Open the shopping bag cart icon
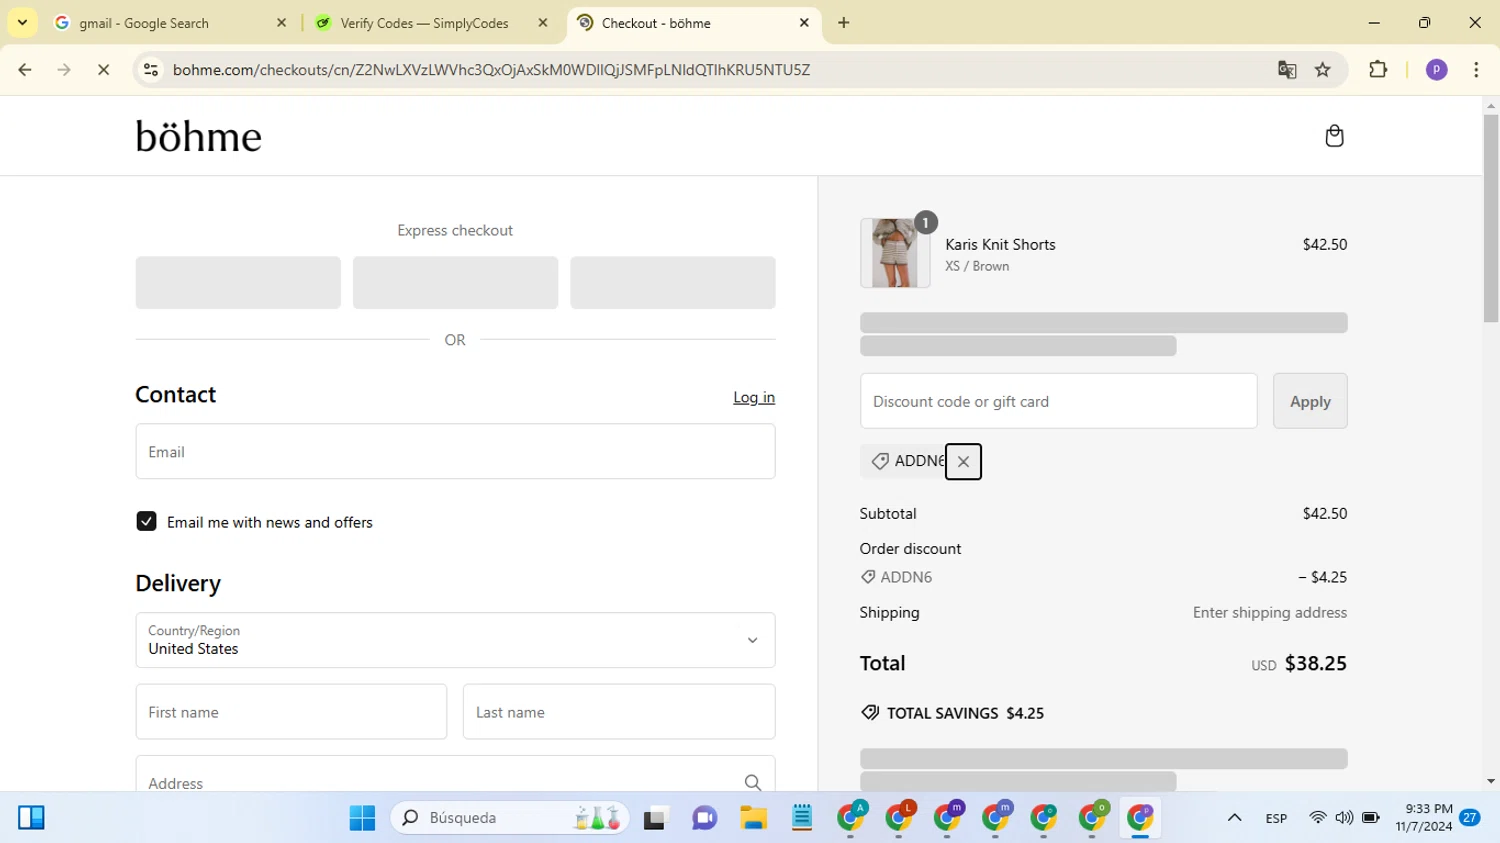1500x843 pixels. point(1334,136)
